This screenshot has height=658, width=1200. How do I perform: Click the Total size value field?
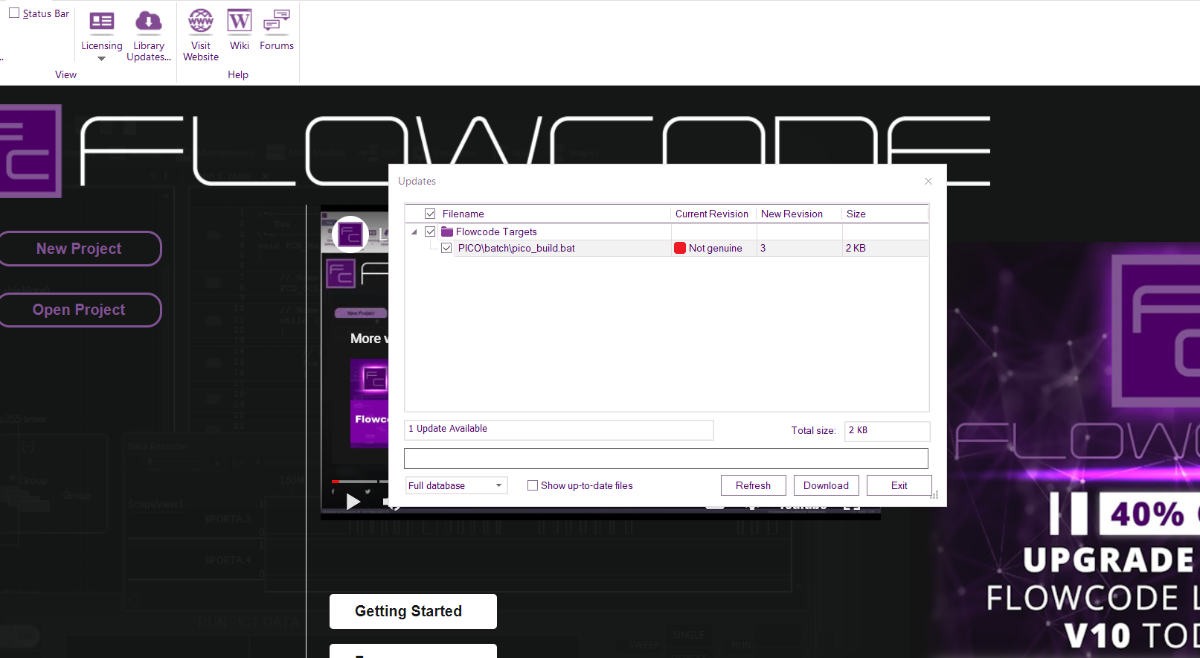[x=887, y=431]
